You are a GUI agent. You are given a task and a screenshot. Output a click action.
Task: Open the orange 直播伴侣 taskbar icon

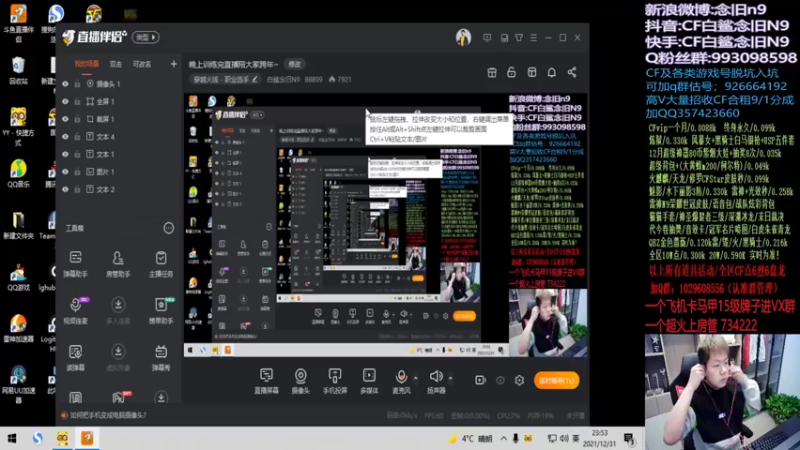click(x=87, y=438)
